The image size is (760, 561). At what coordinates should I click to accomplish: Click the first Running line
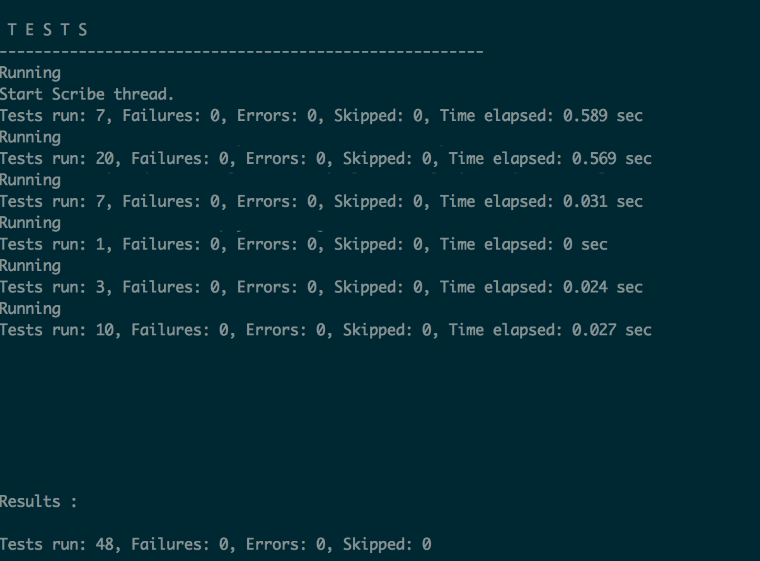coord(31,73)
